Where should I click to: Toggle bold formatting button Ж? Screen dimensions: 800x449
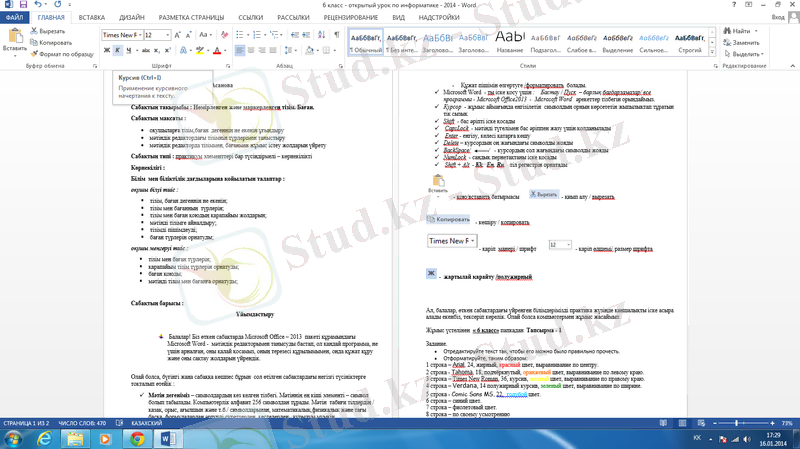(106, 50)
